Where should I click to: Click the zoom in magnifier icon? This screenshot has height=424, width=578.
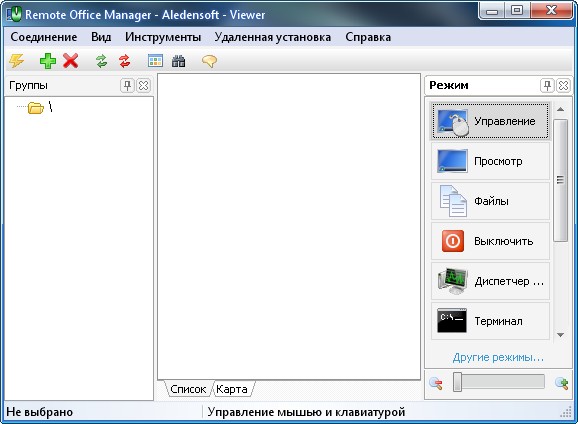(561, 384)
